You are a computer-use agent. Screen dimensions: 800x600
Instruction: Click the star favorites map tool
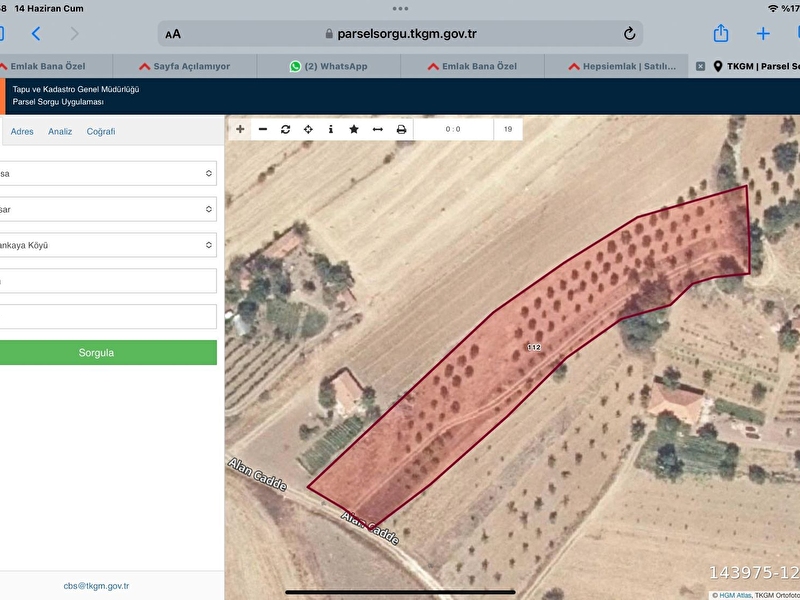(x=354, y=129)
